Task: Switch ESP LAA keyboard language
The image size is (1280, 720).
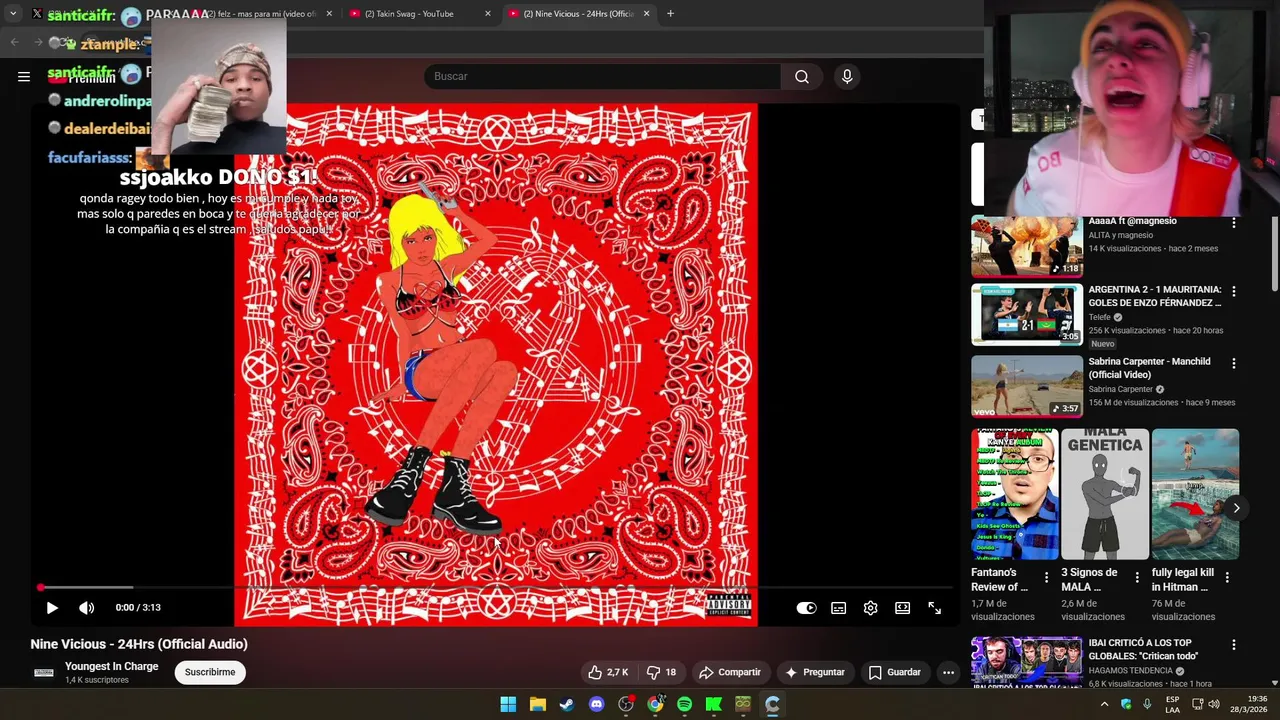Action: pyautogui.click(x=1173, y=704)
